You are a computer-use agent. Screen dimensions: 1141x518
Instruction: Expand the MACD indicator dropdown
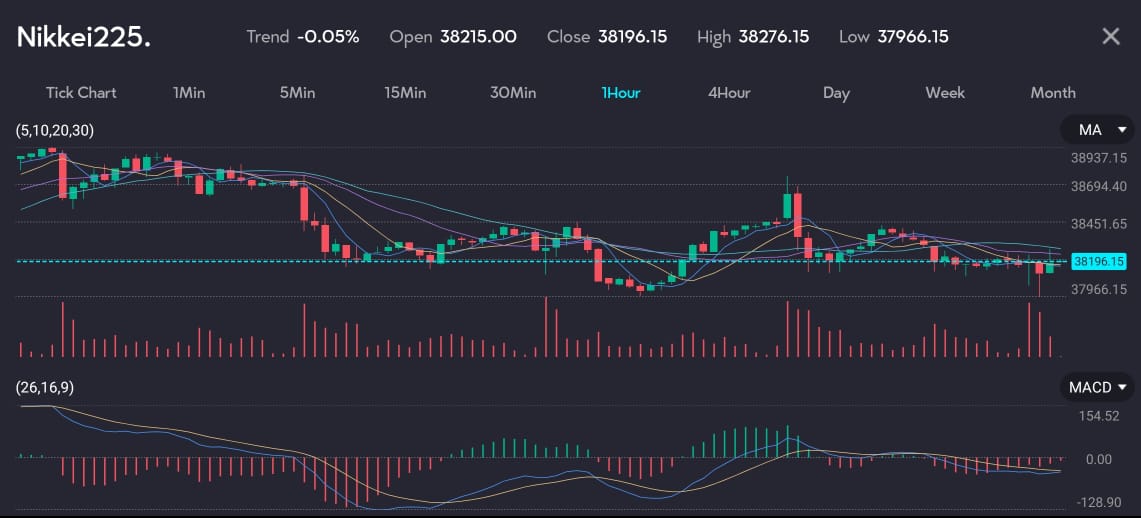[1097, 387]
